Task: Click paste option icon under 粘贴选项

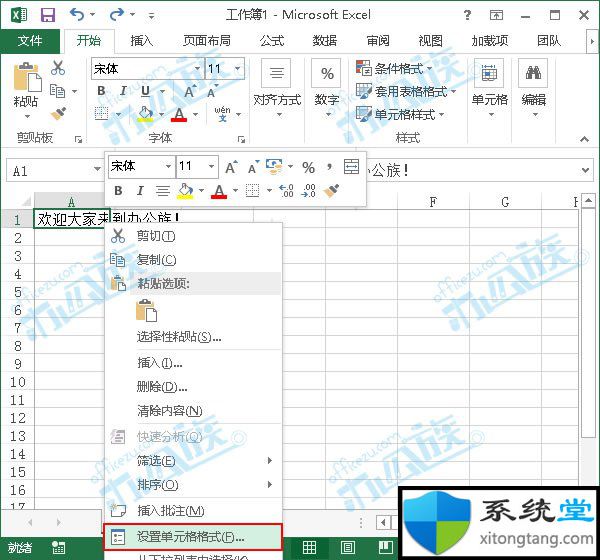Action: (146, 310)
